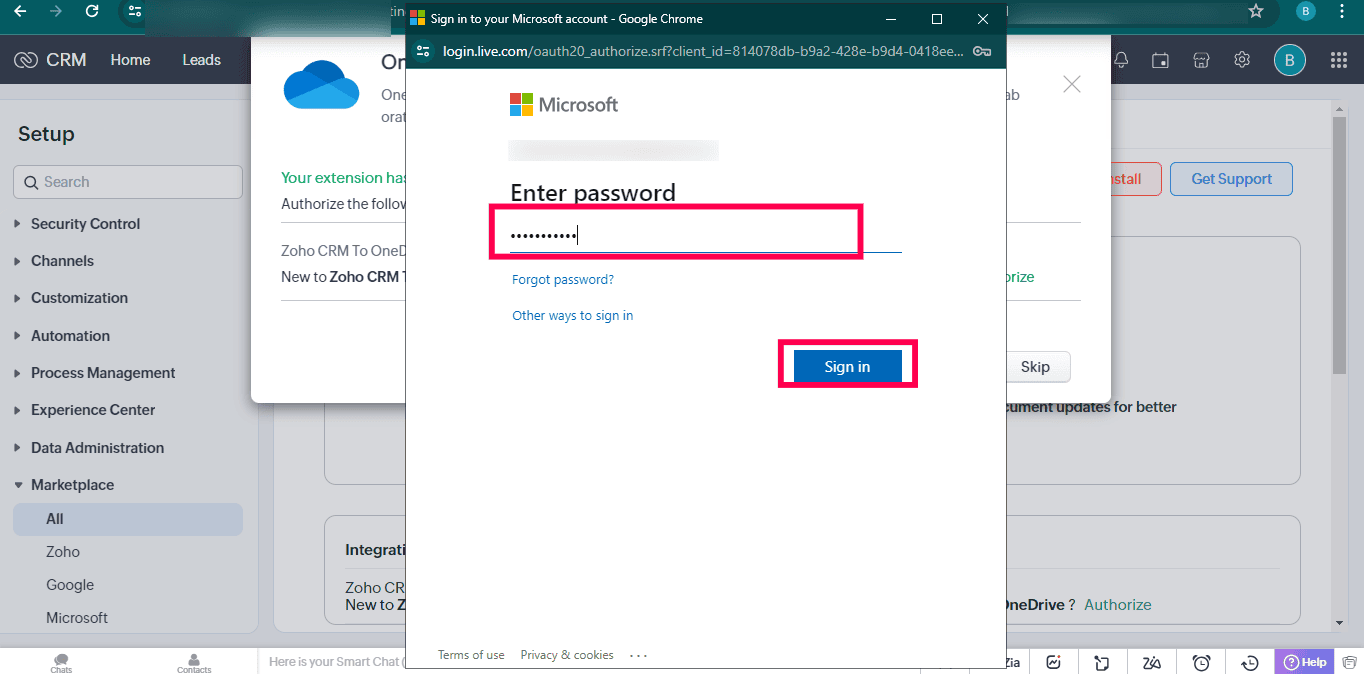Open the Leads tab in CRM
The width and height of the screenshot is (1364, 674).
click(201, 60)
